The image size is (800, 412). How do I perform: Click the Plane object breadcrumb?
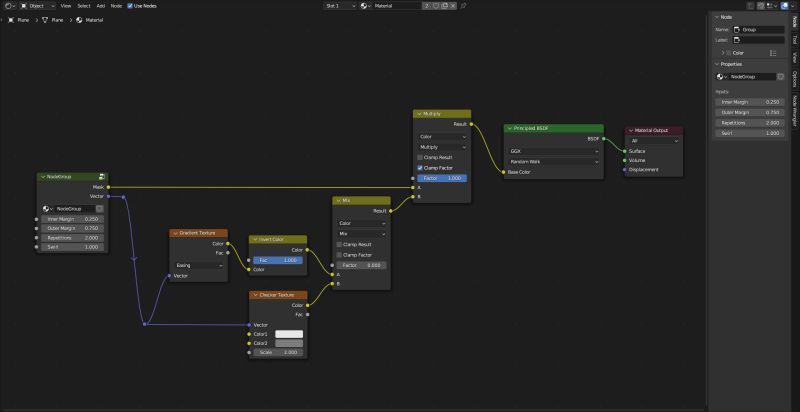tap(19, 20)
